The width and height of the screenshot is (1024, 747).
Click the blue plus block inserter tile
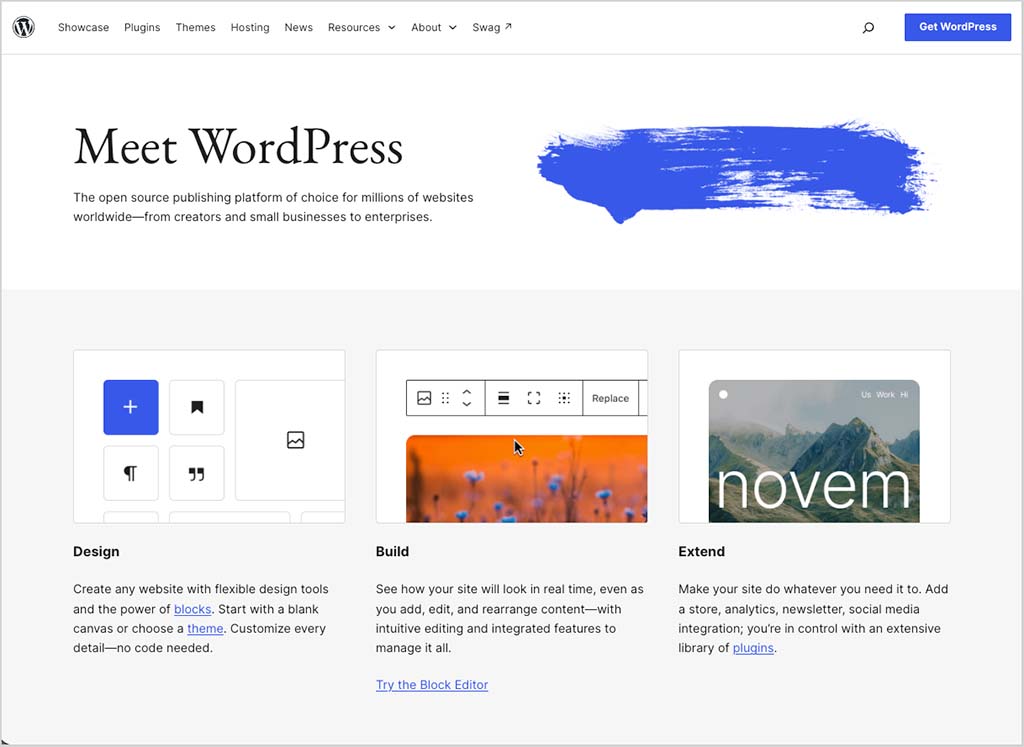131,407
